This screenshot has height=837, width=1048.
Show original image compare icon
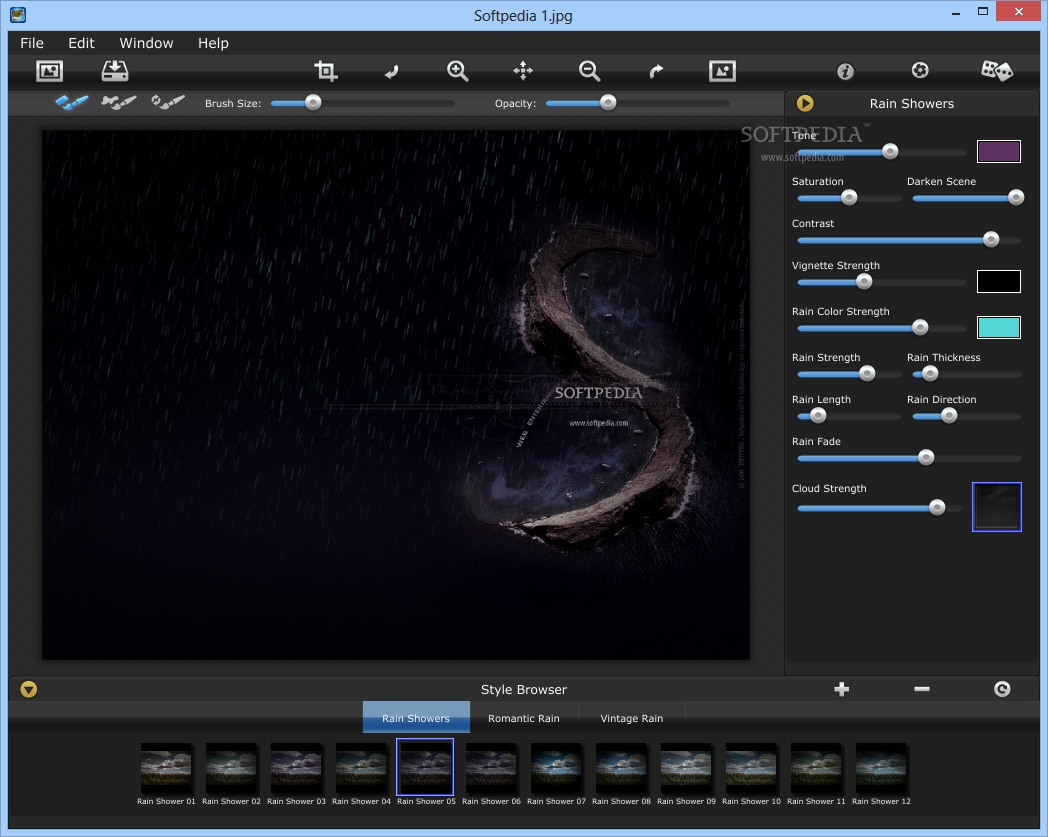[x=723, y=70]
